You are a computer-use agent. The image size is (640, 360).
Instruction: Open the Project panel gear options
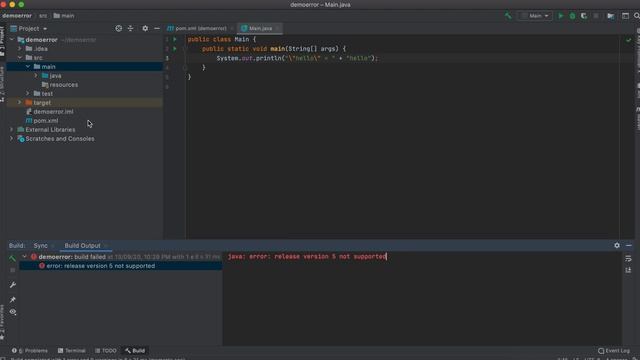click(x=145, y=29)
